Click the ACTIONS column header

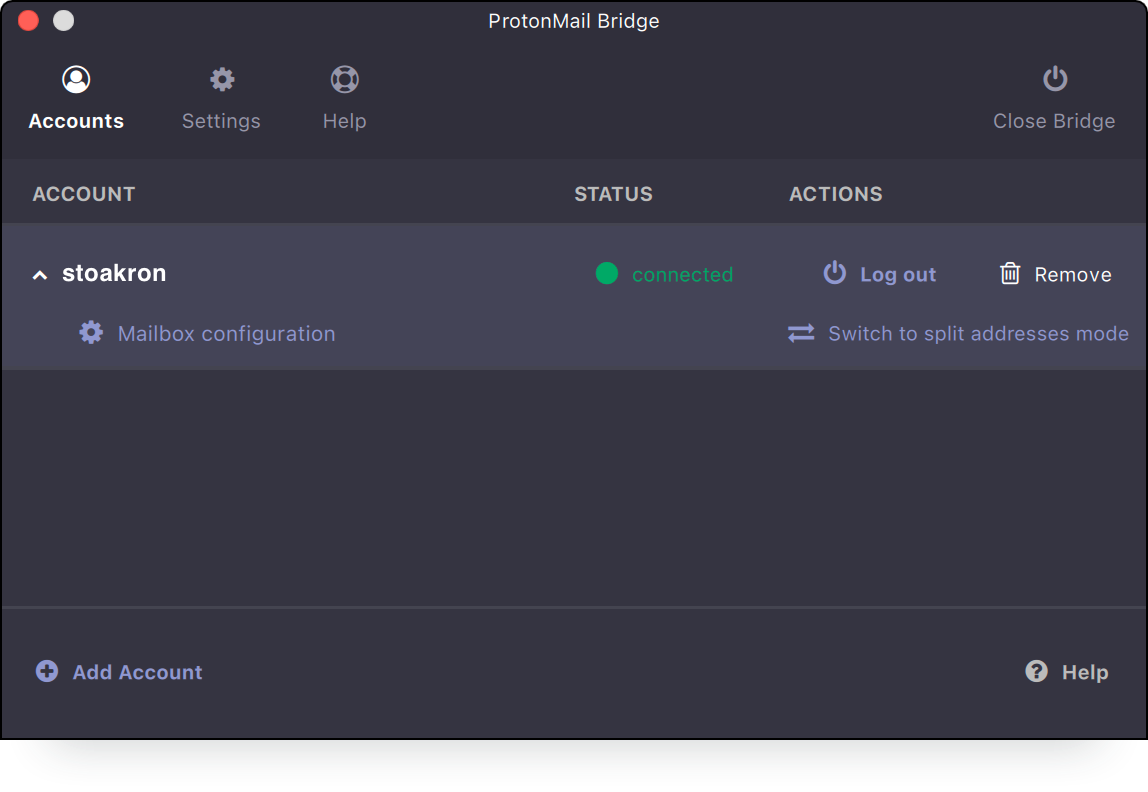coord(836,194)
